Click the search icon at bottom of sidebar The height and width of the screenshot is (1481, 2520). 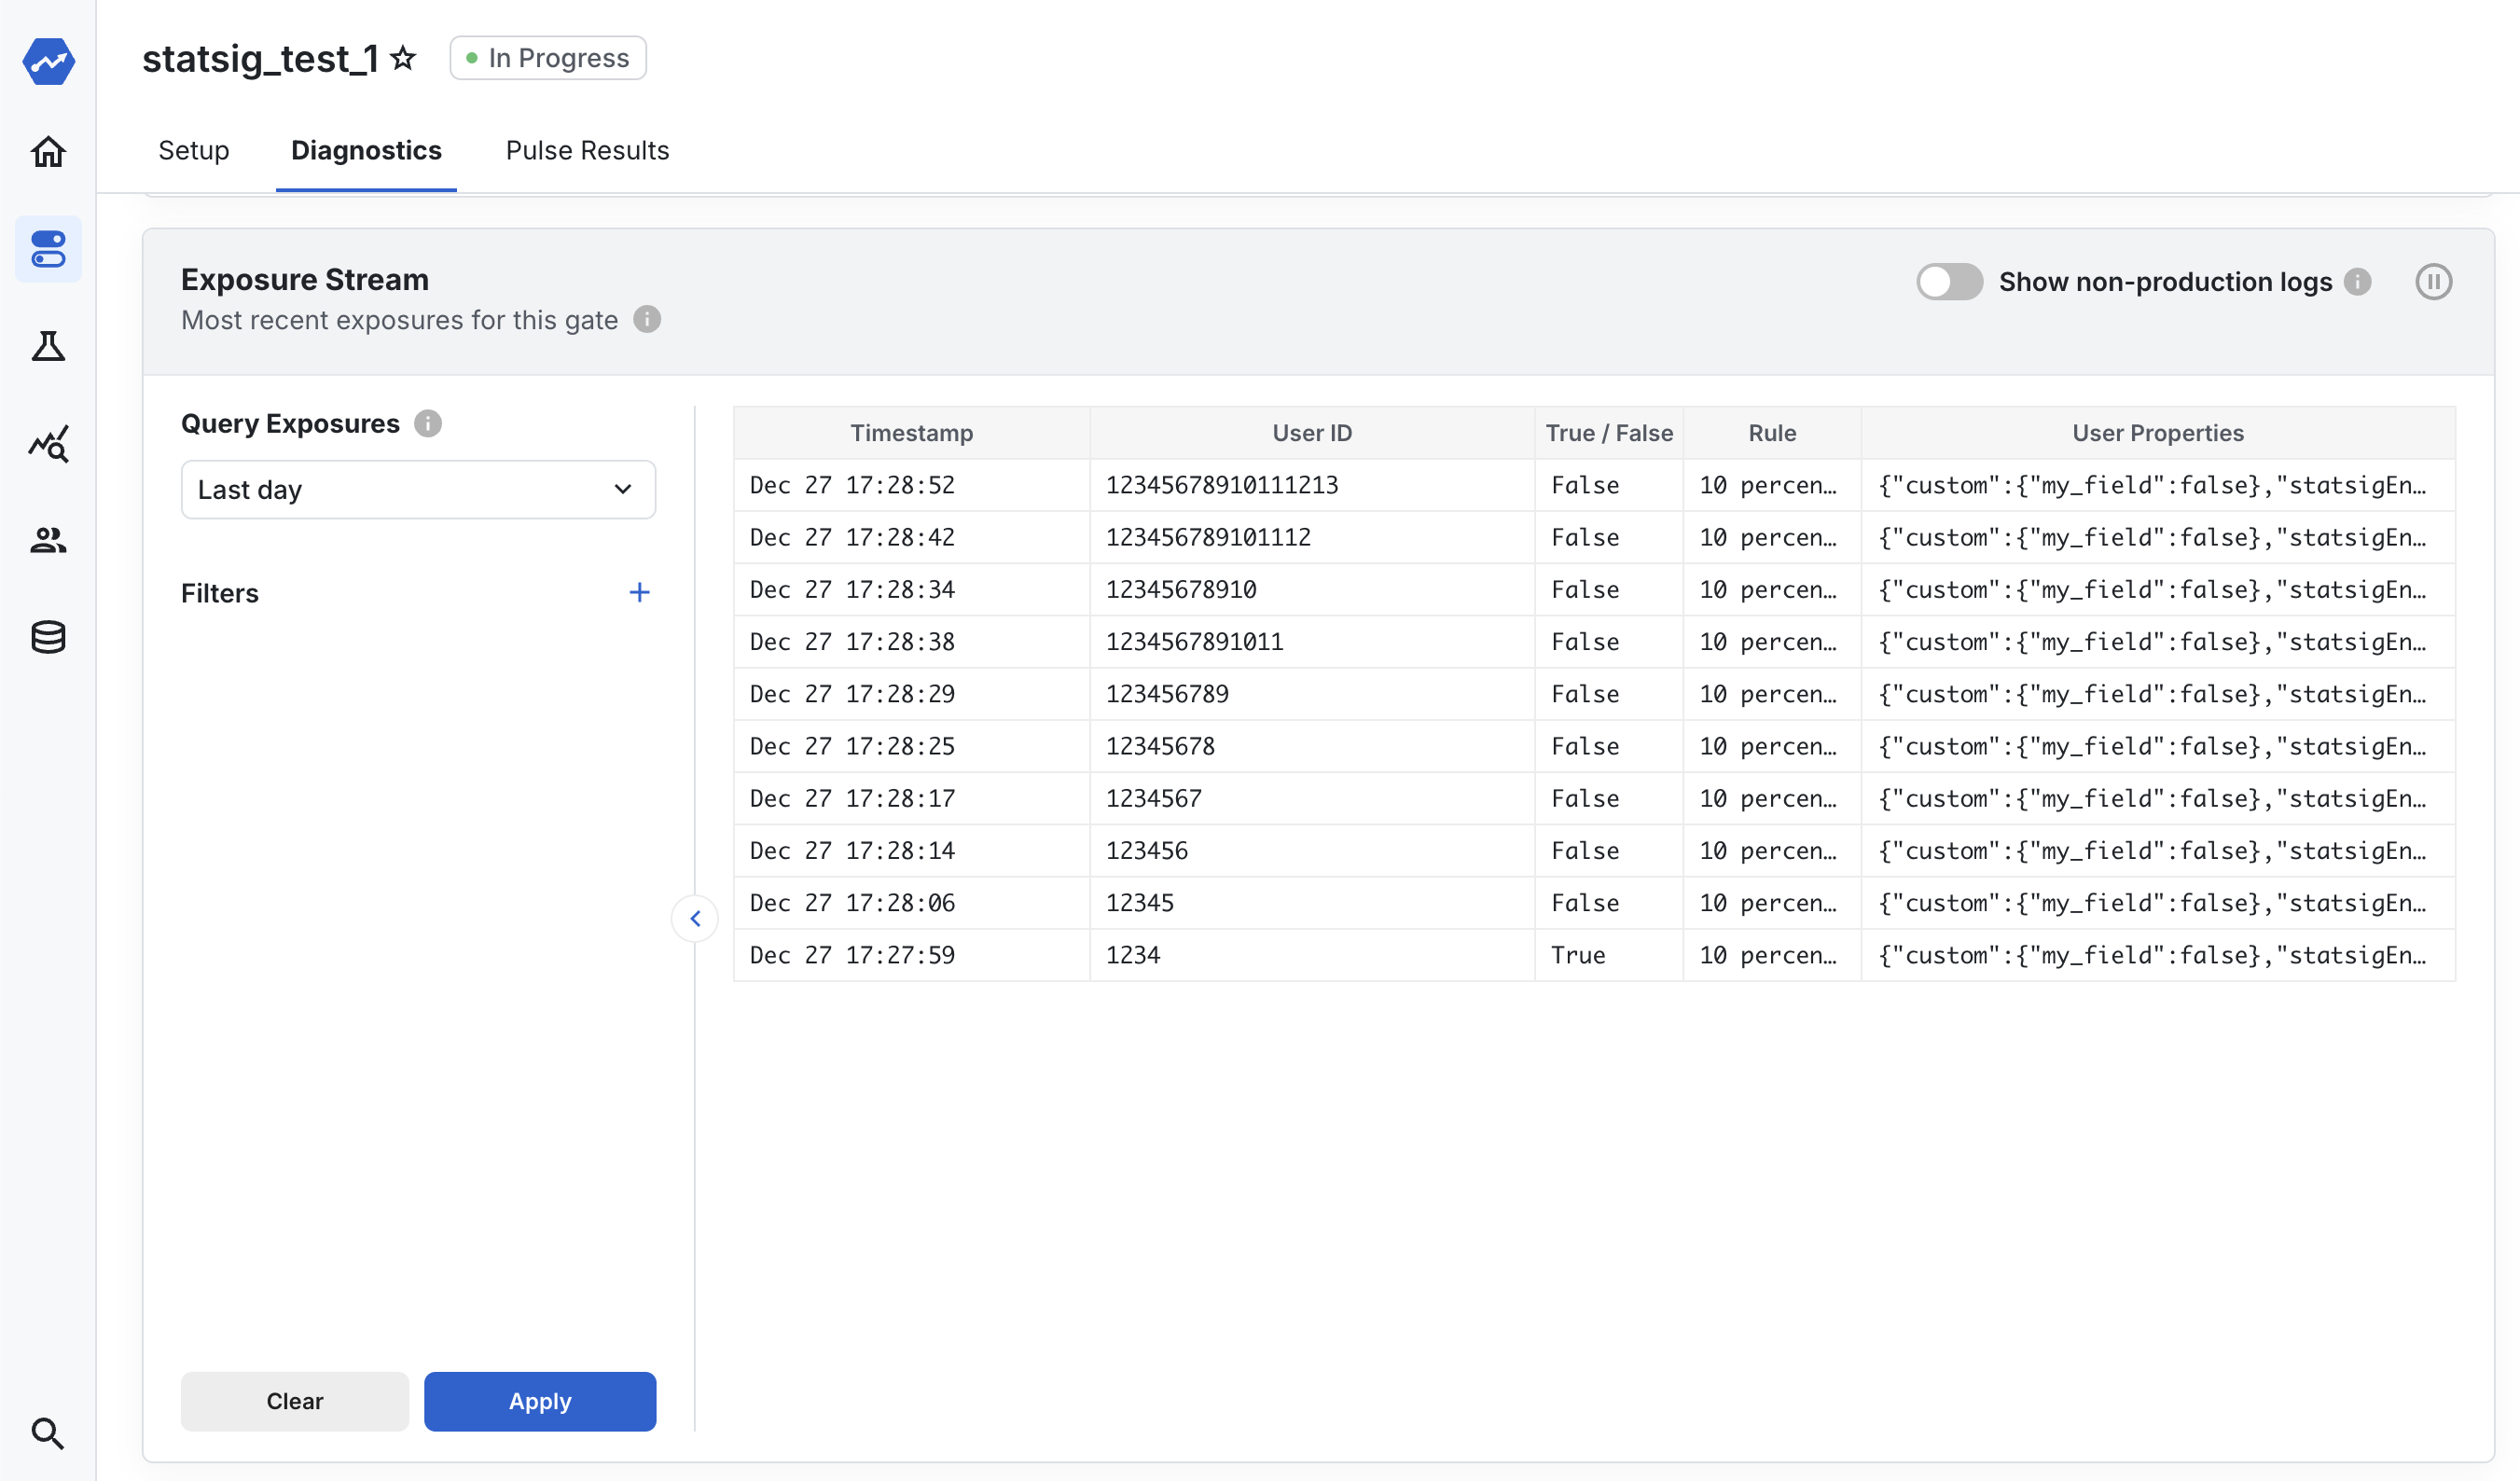(48, 1432)
